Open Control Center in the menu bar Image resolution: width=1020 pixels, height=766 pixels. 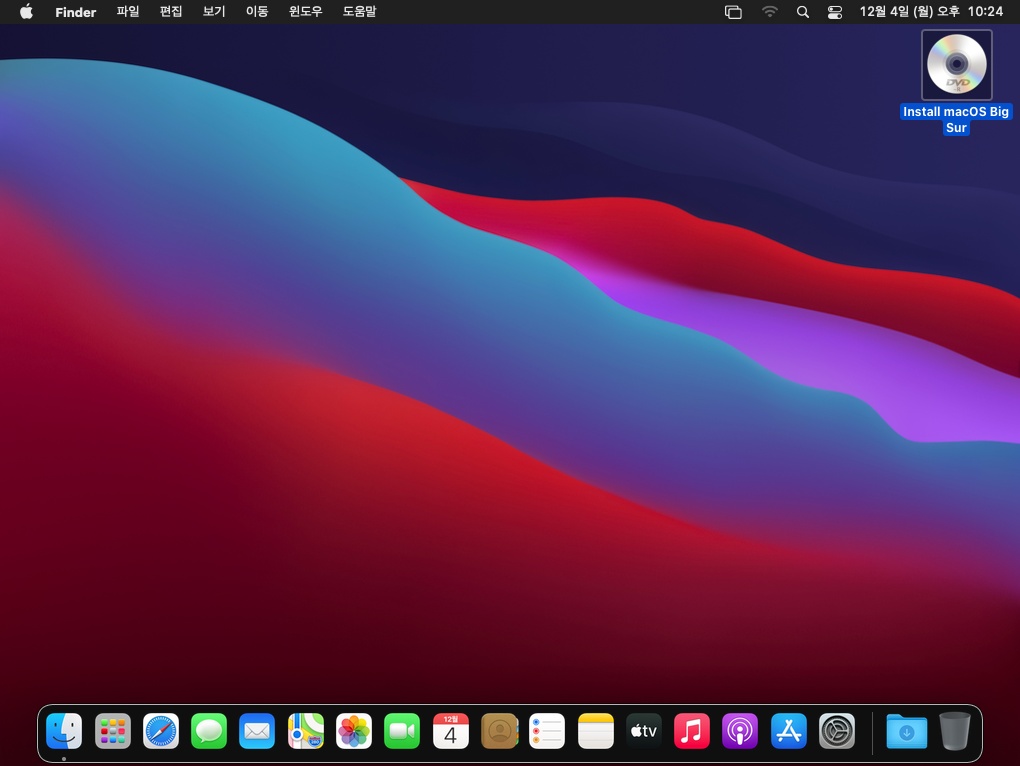click(x=835, y=12)
